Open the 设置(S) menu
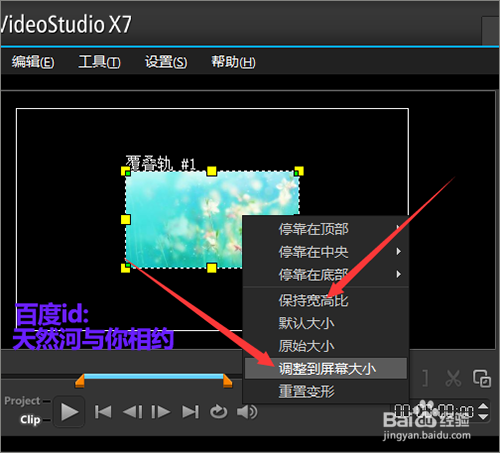 pos(166,62)
